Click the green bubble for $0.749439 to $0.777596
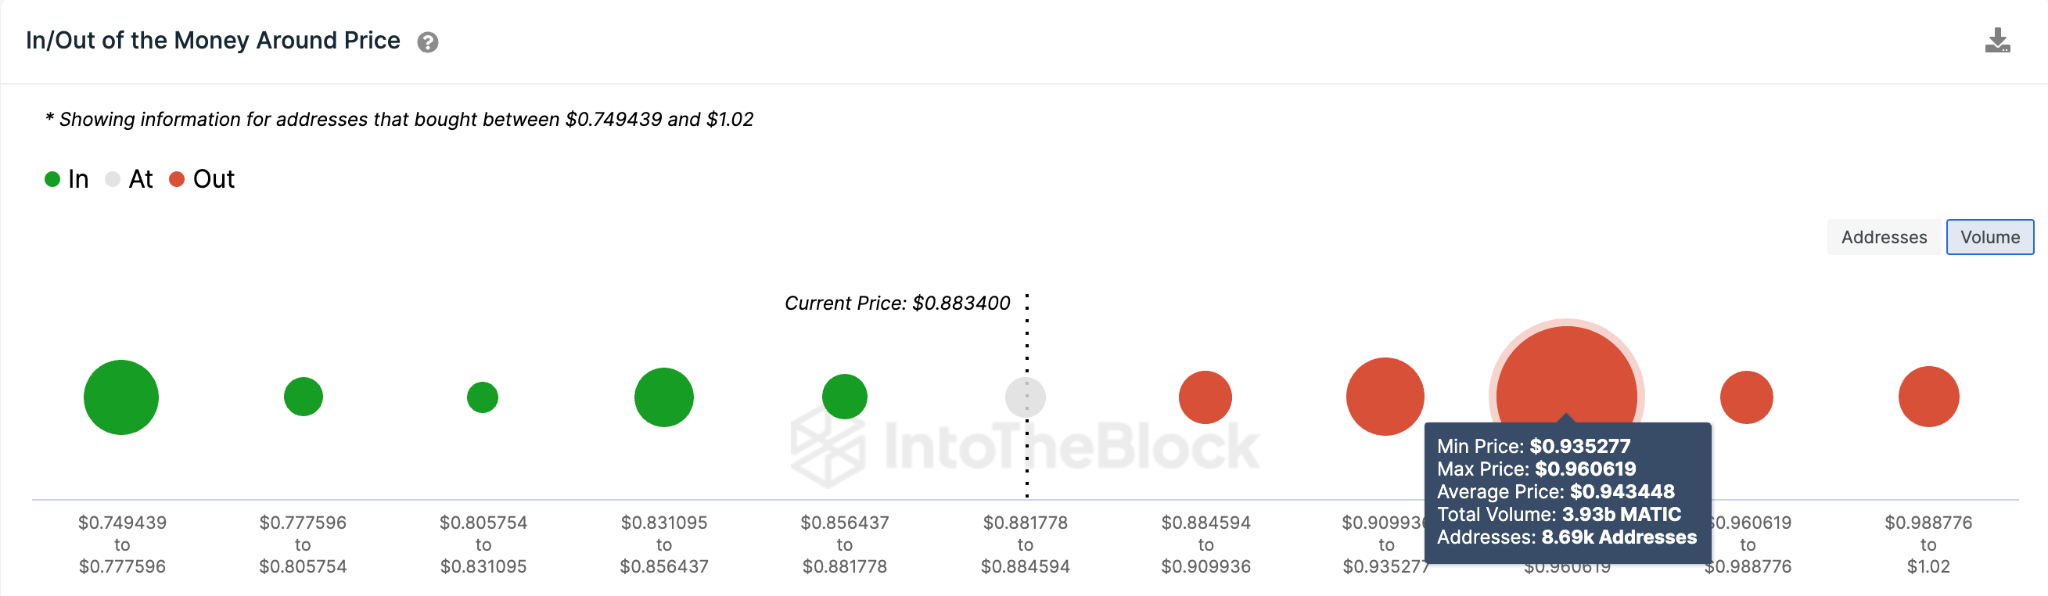The width and height of the screenshot is (2048, 596). (121, 397)
